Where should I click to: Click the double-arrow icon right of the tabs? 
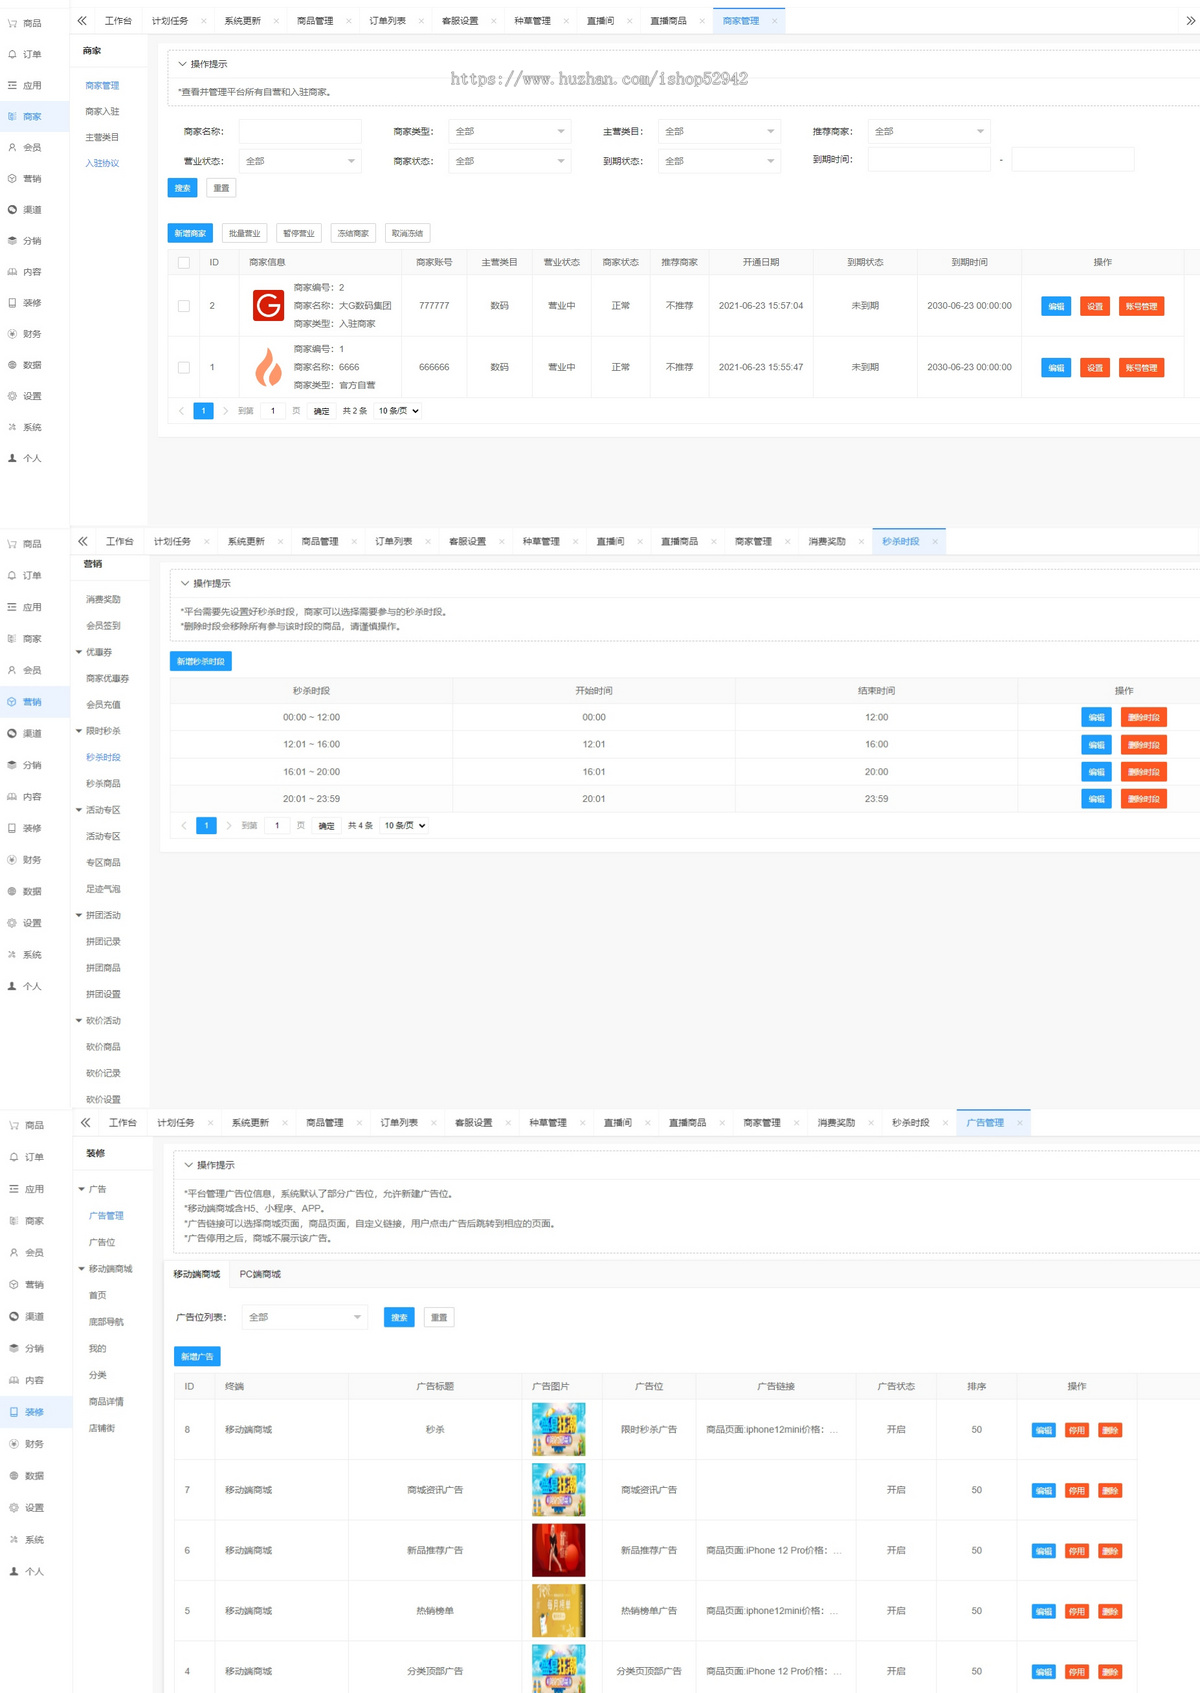(x=1190, y=20)
